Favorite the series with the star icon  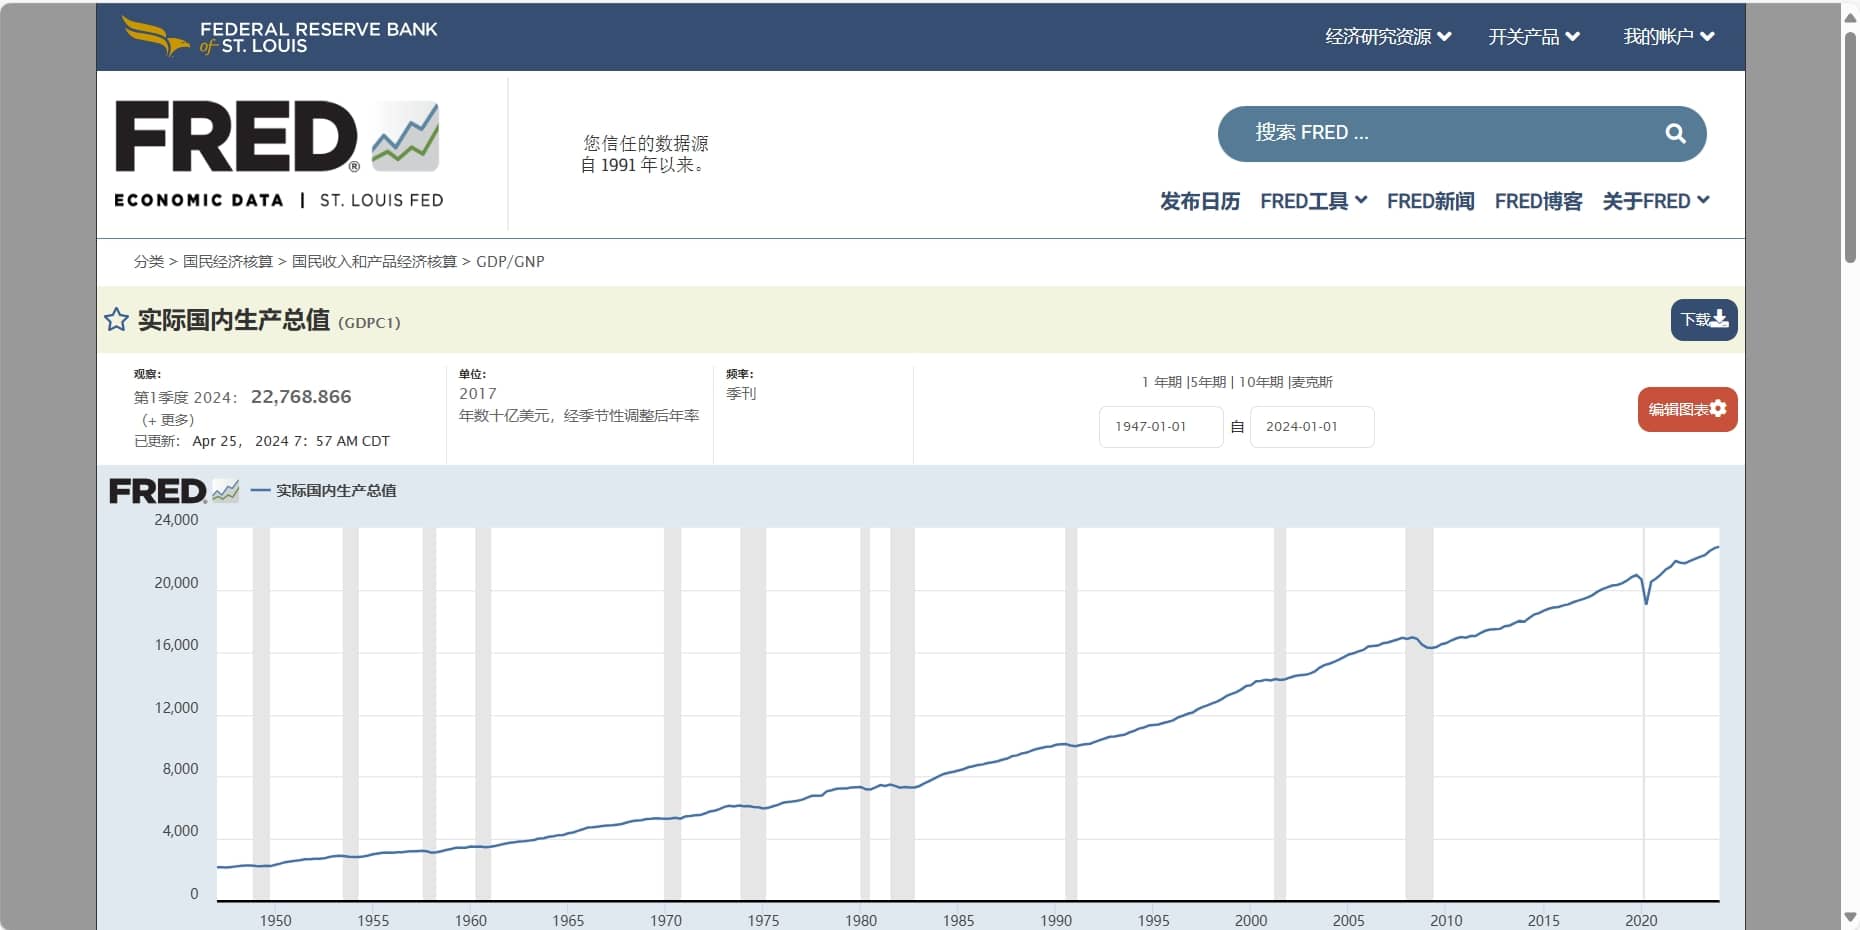point(116,320)
